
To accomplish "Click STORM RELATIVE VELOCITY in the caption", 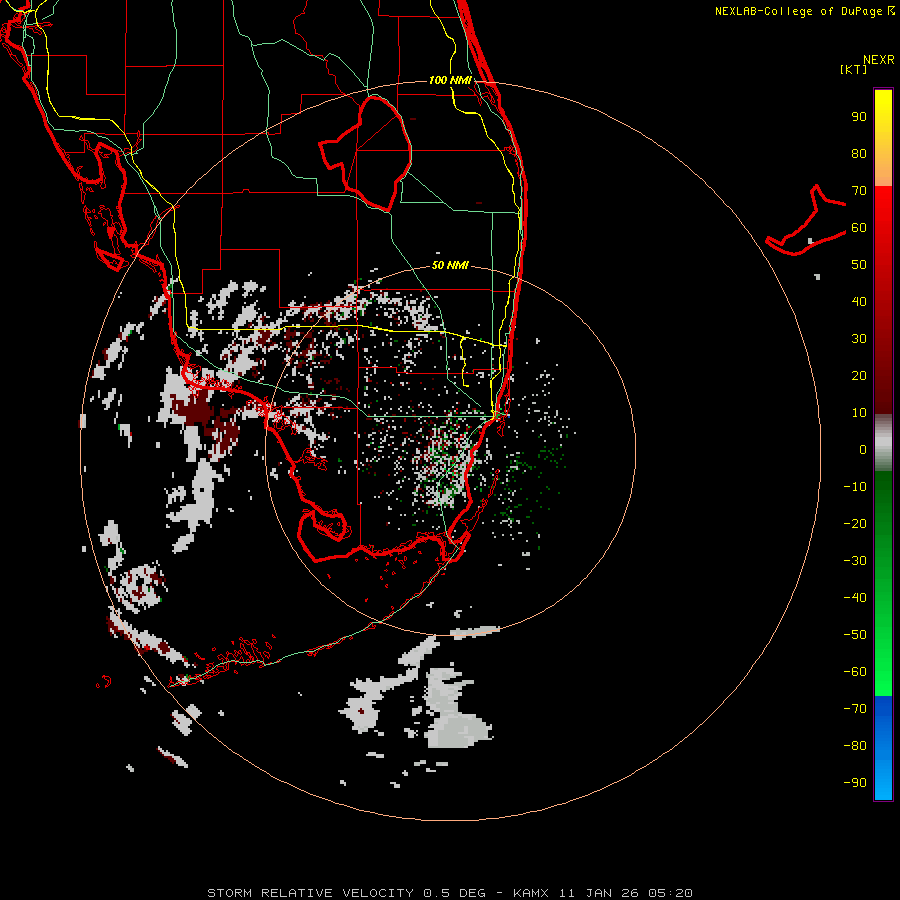I will point(310,893).
